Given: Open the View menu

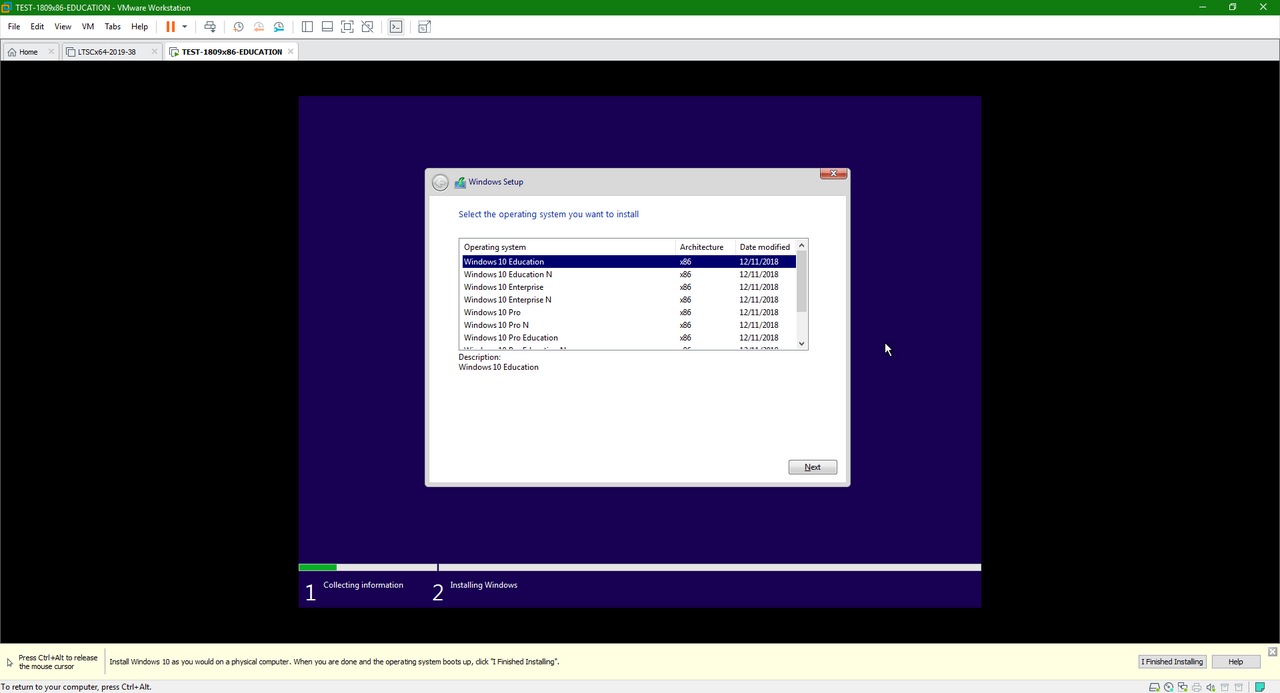Looking at the screenshot, I should 63,27.
